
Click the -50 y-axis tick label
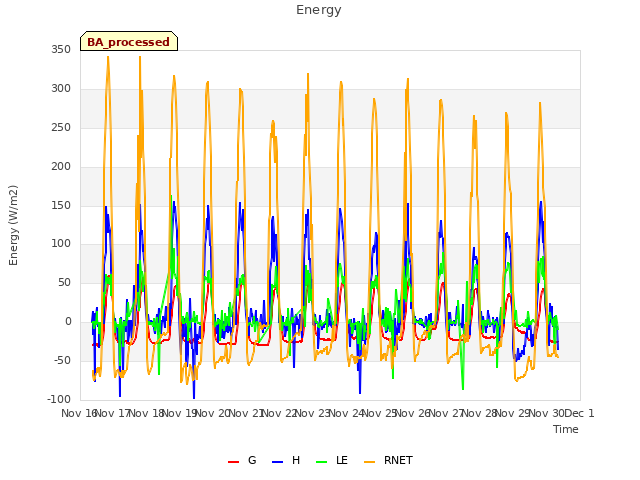(x=62, y=360)
